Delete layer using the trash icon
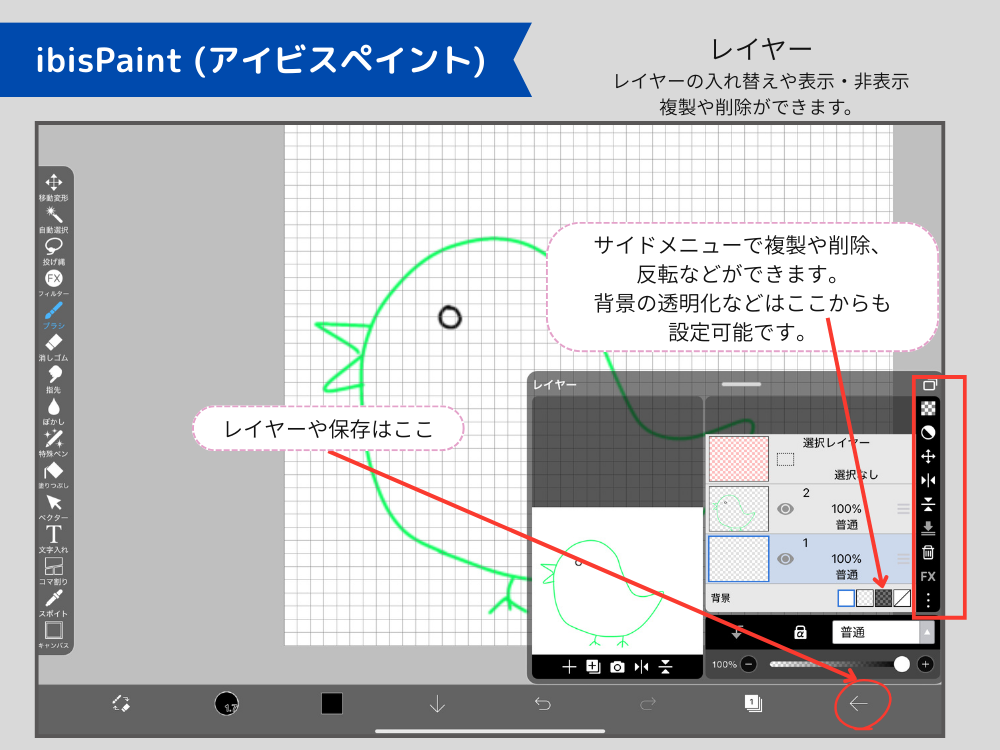Screen dimensions: 1000x750 [928, 552]
